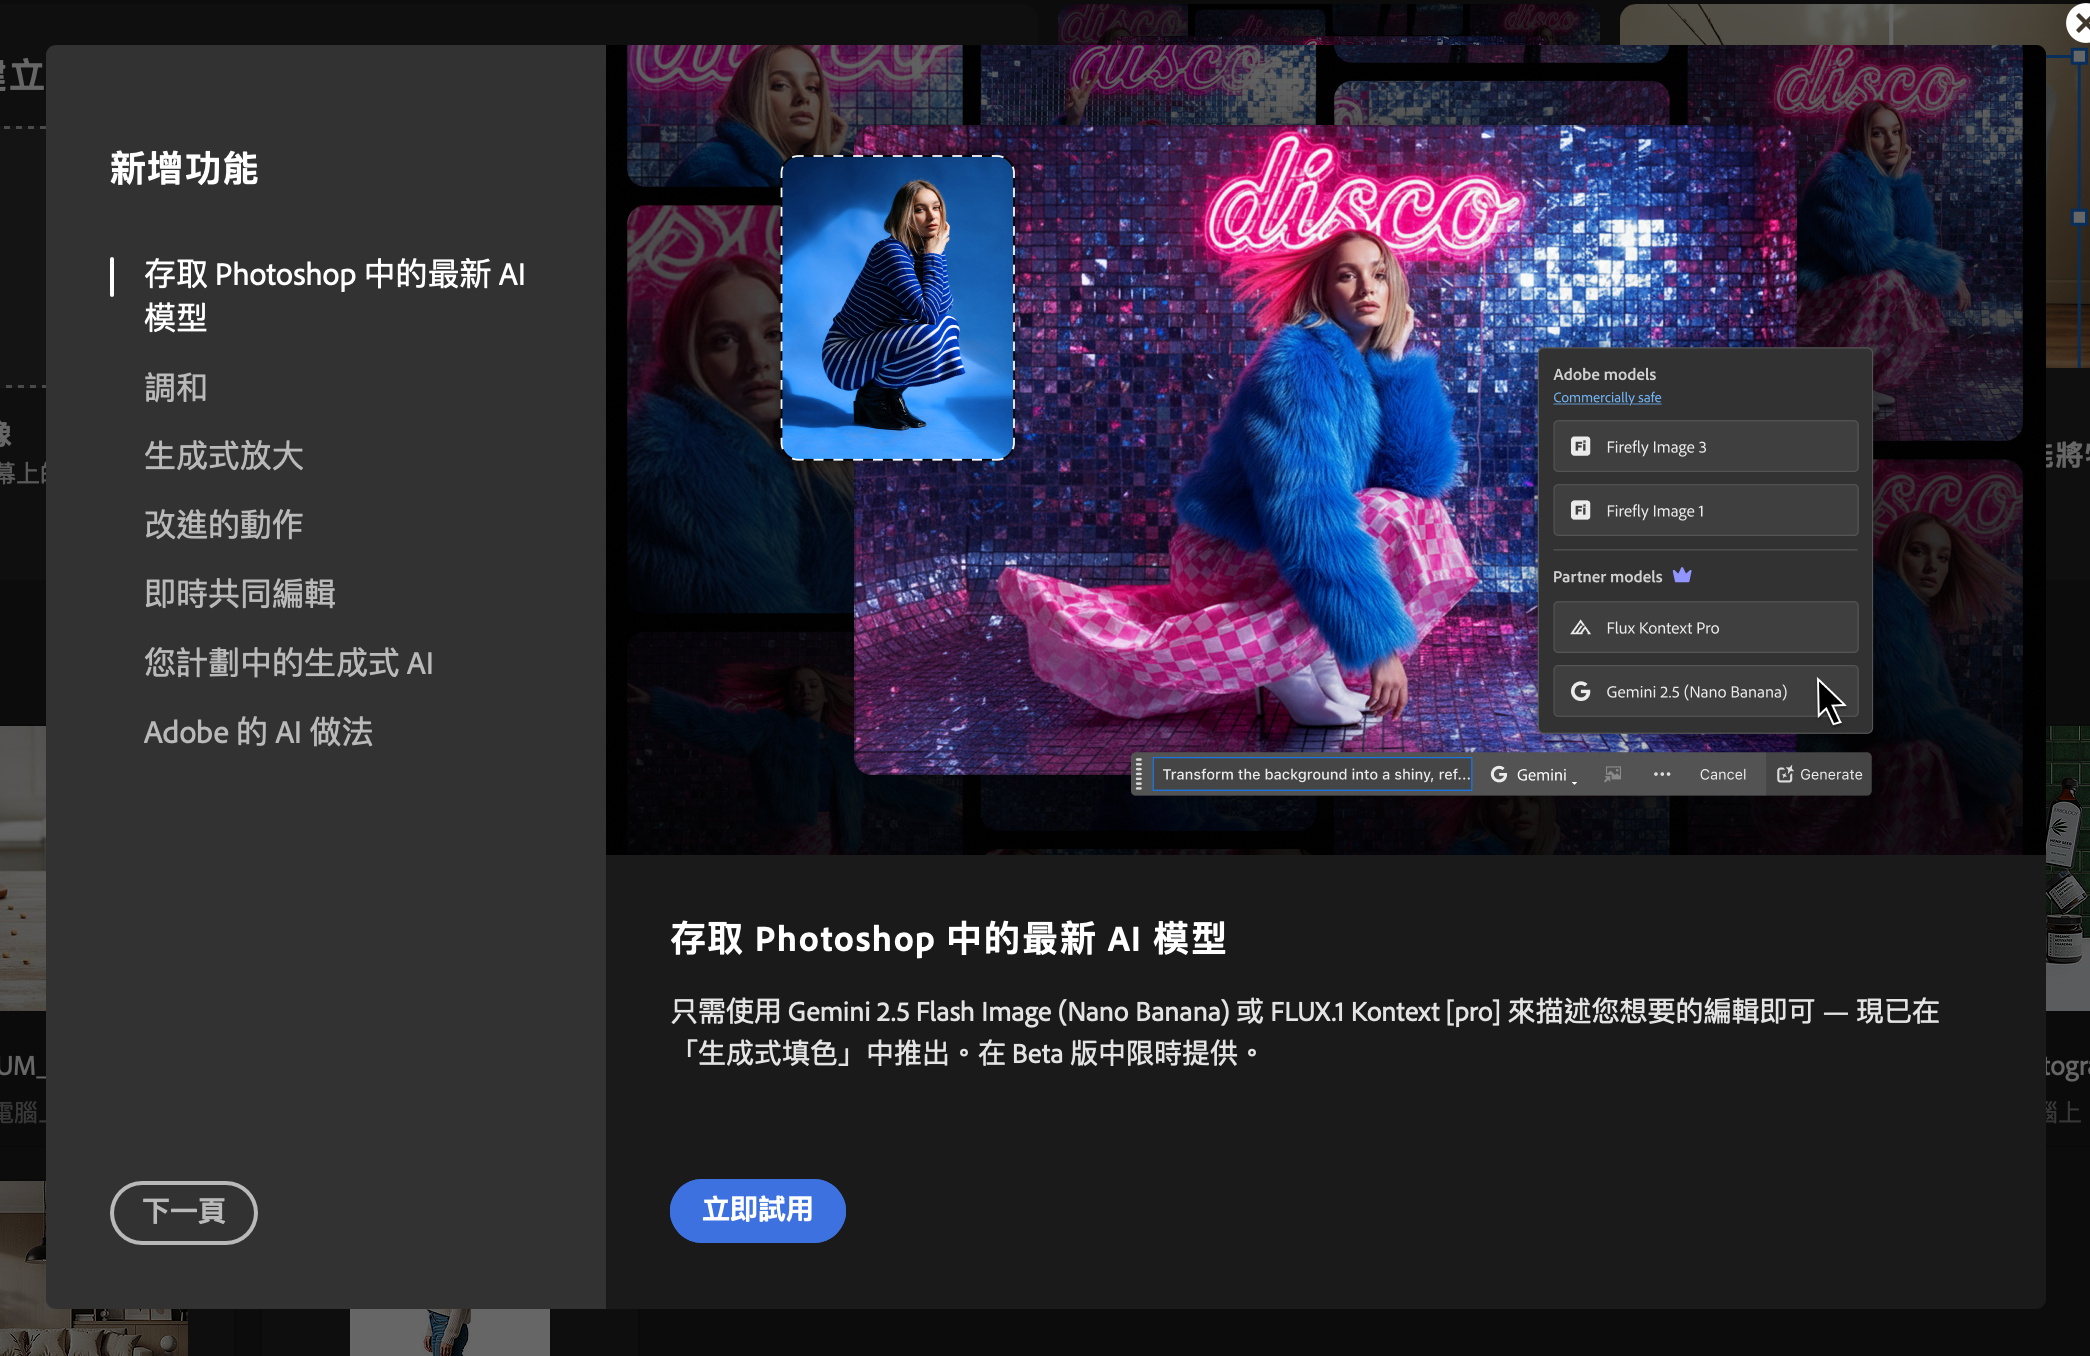The image size is (2090, 1356).
Task: Click the prompt text field in taskbar
Action: click(x=1312, y=774)
